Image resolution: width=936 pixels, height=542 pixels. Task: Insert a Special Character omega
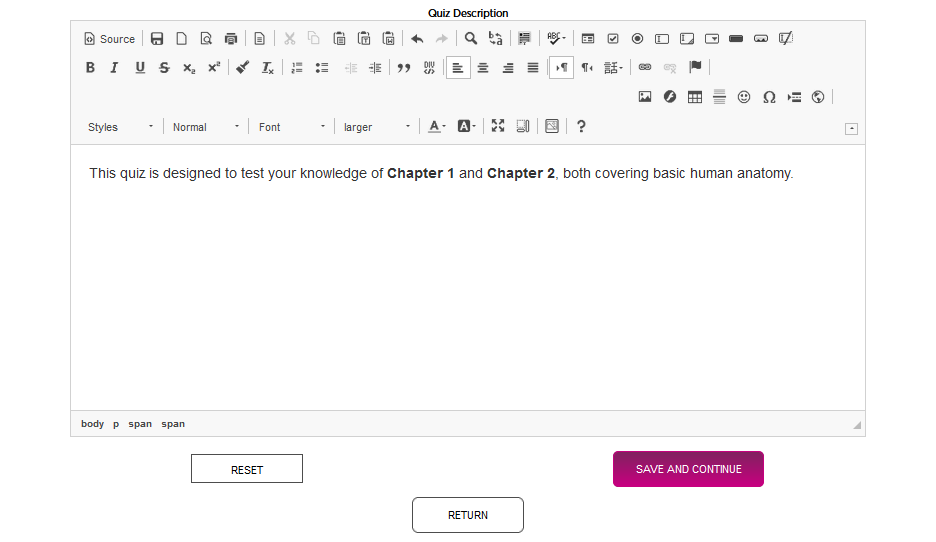click(x=769, y=97)
